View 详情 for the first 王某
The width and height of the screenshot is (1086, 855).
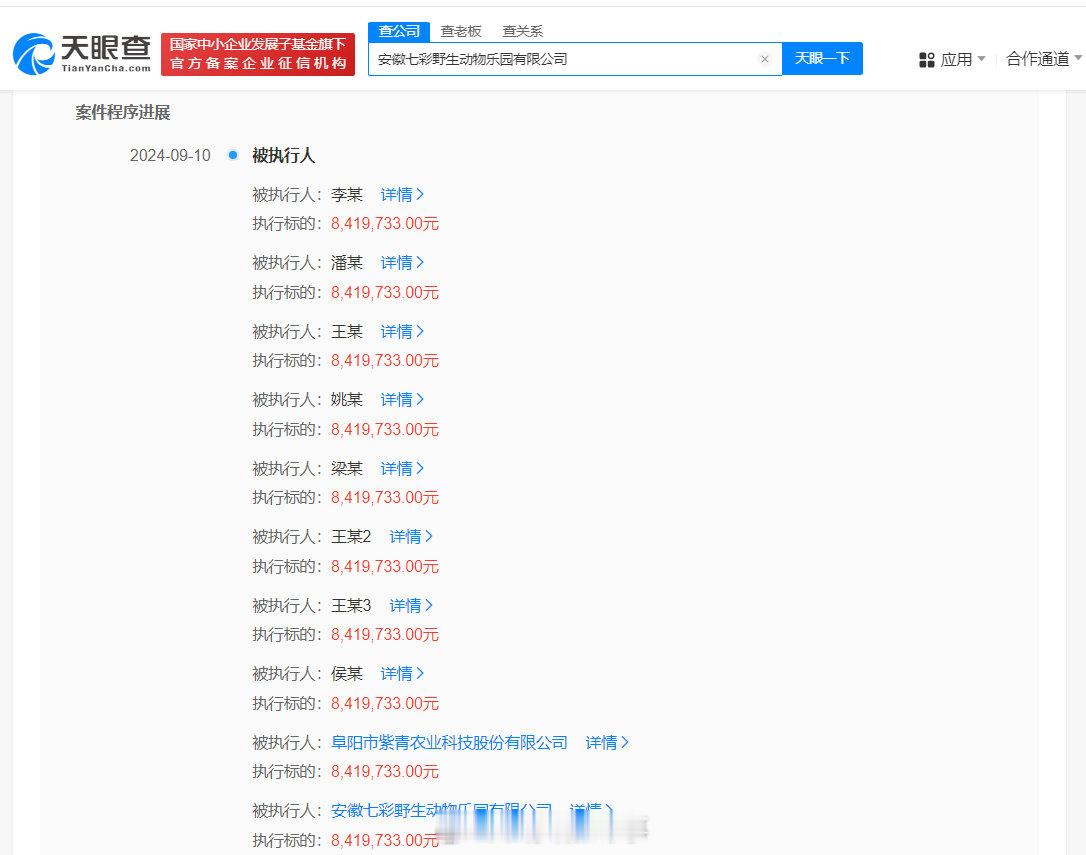click(402, 332)
